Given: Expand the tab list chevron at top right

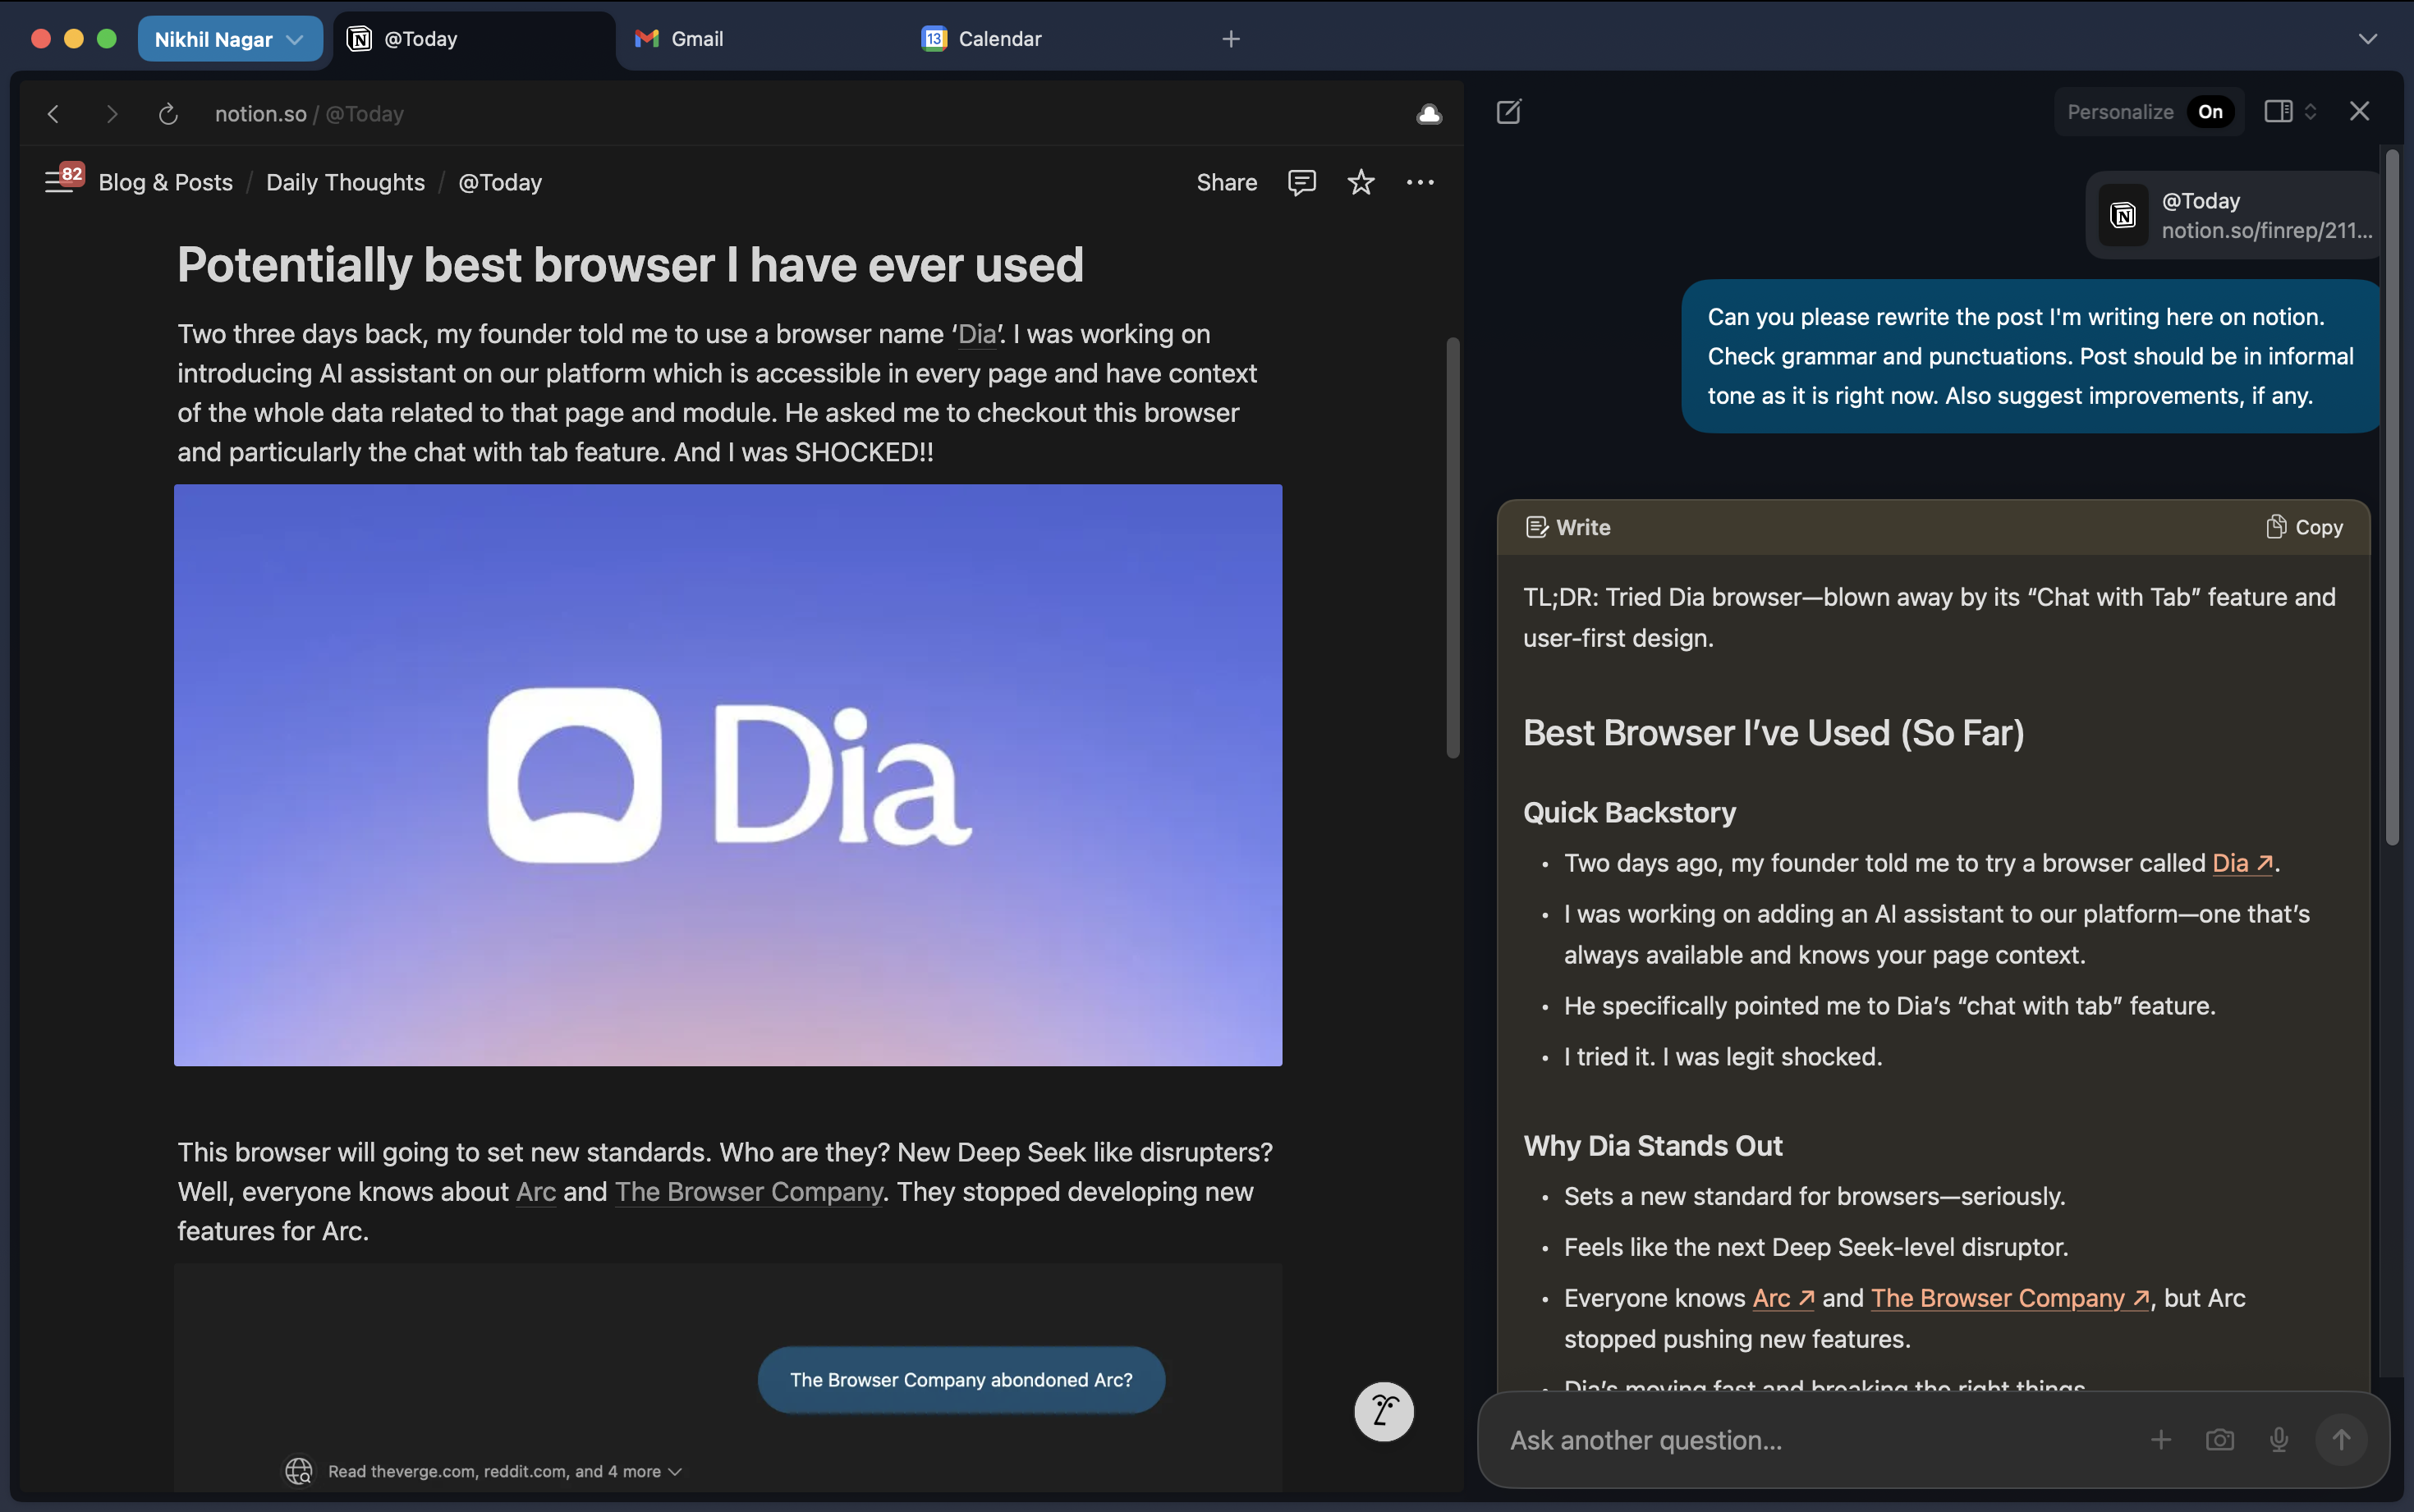Looking at the screenshot, I should (2367, 39).
